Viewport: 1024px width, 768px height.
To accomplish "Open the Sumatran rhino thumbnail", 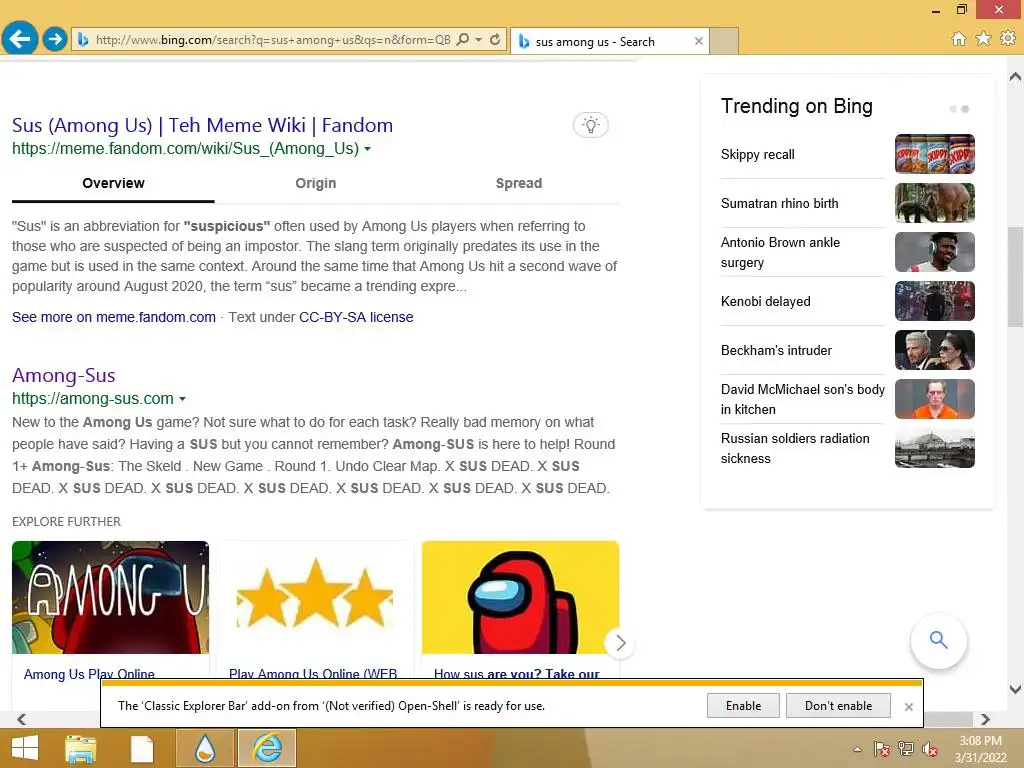I will pos(935,203).
